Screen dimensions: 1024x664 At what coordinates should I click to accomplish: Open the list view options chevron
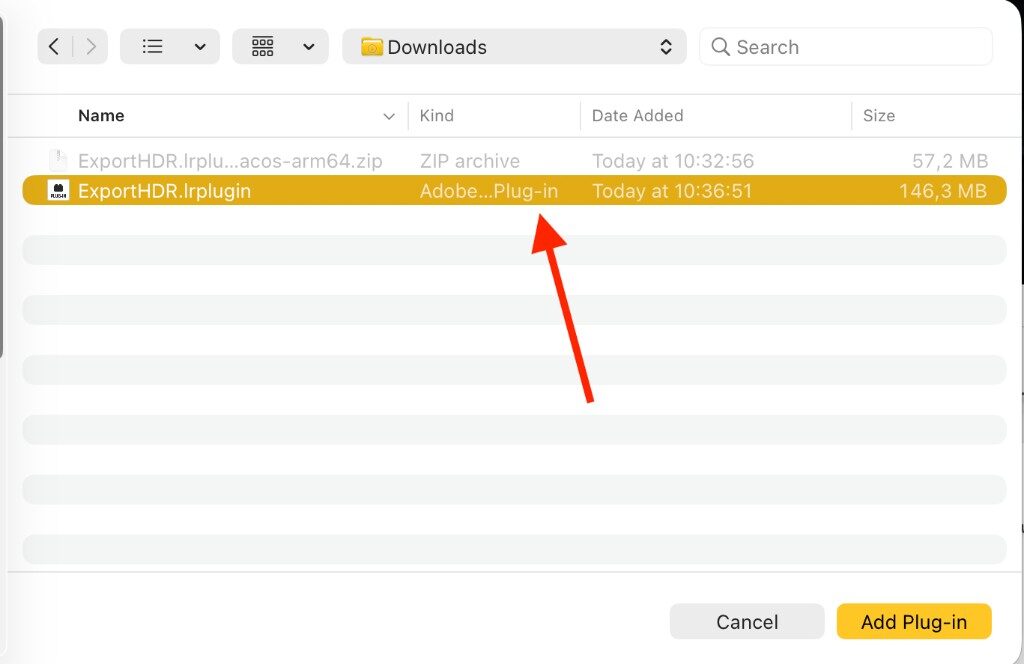coord(200,47)
